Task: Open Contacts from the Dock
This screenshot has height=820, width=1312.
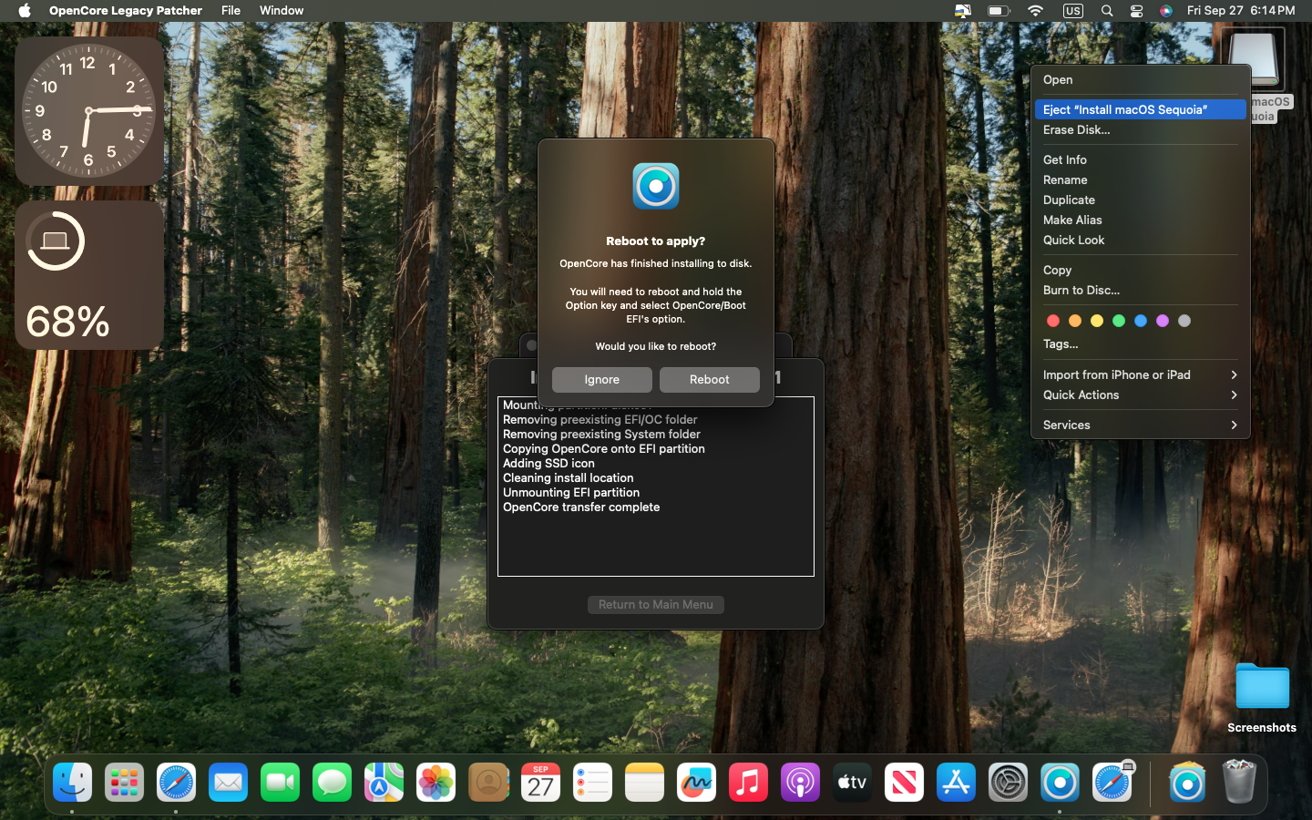Action: tap(488, 782)
